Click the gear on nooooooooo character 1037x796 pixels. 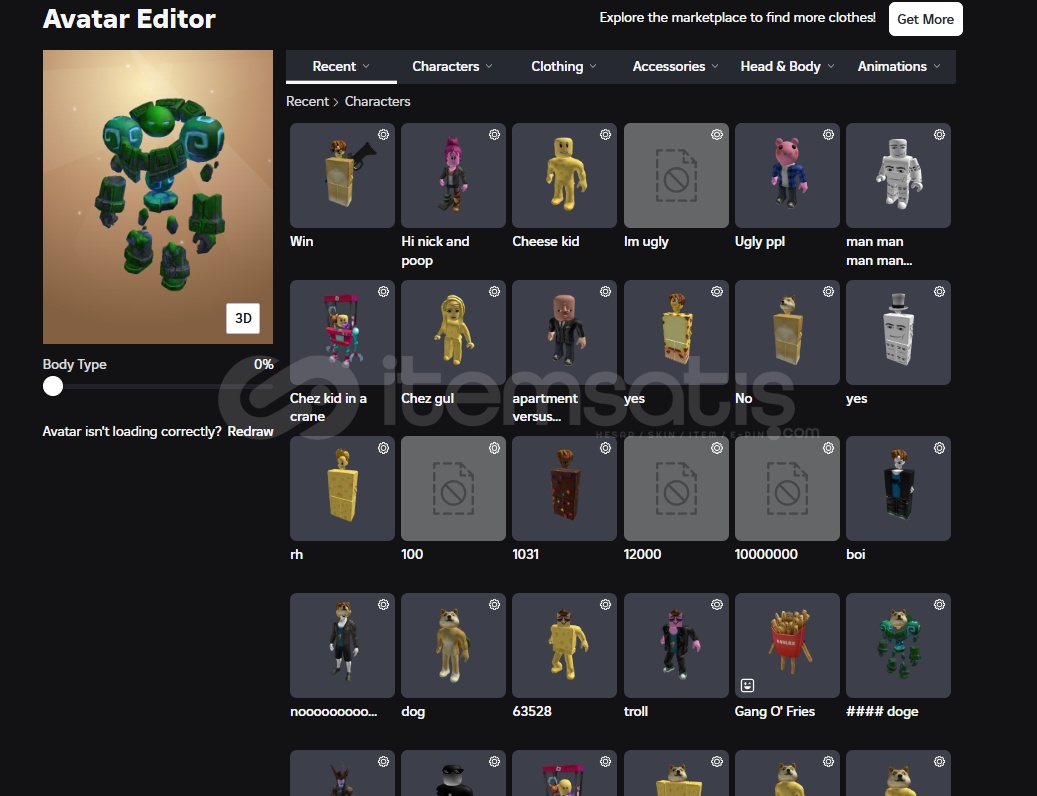[384, 605]
